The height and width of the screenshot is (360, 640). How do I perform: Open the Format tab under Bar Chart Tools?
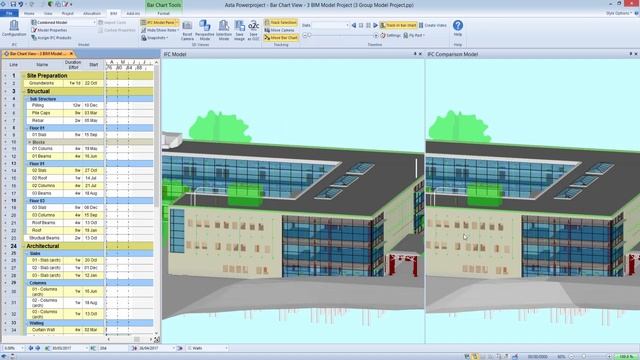tap(163, 13)
